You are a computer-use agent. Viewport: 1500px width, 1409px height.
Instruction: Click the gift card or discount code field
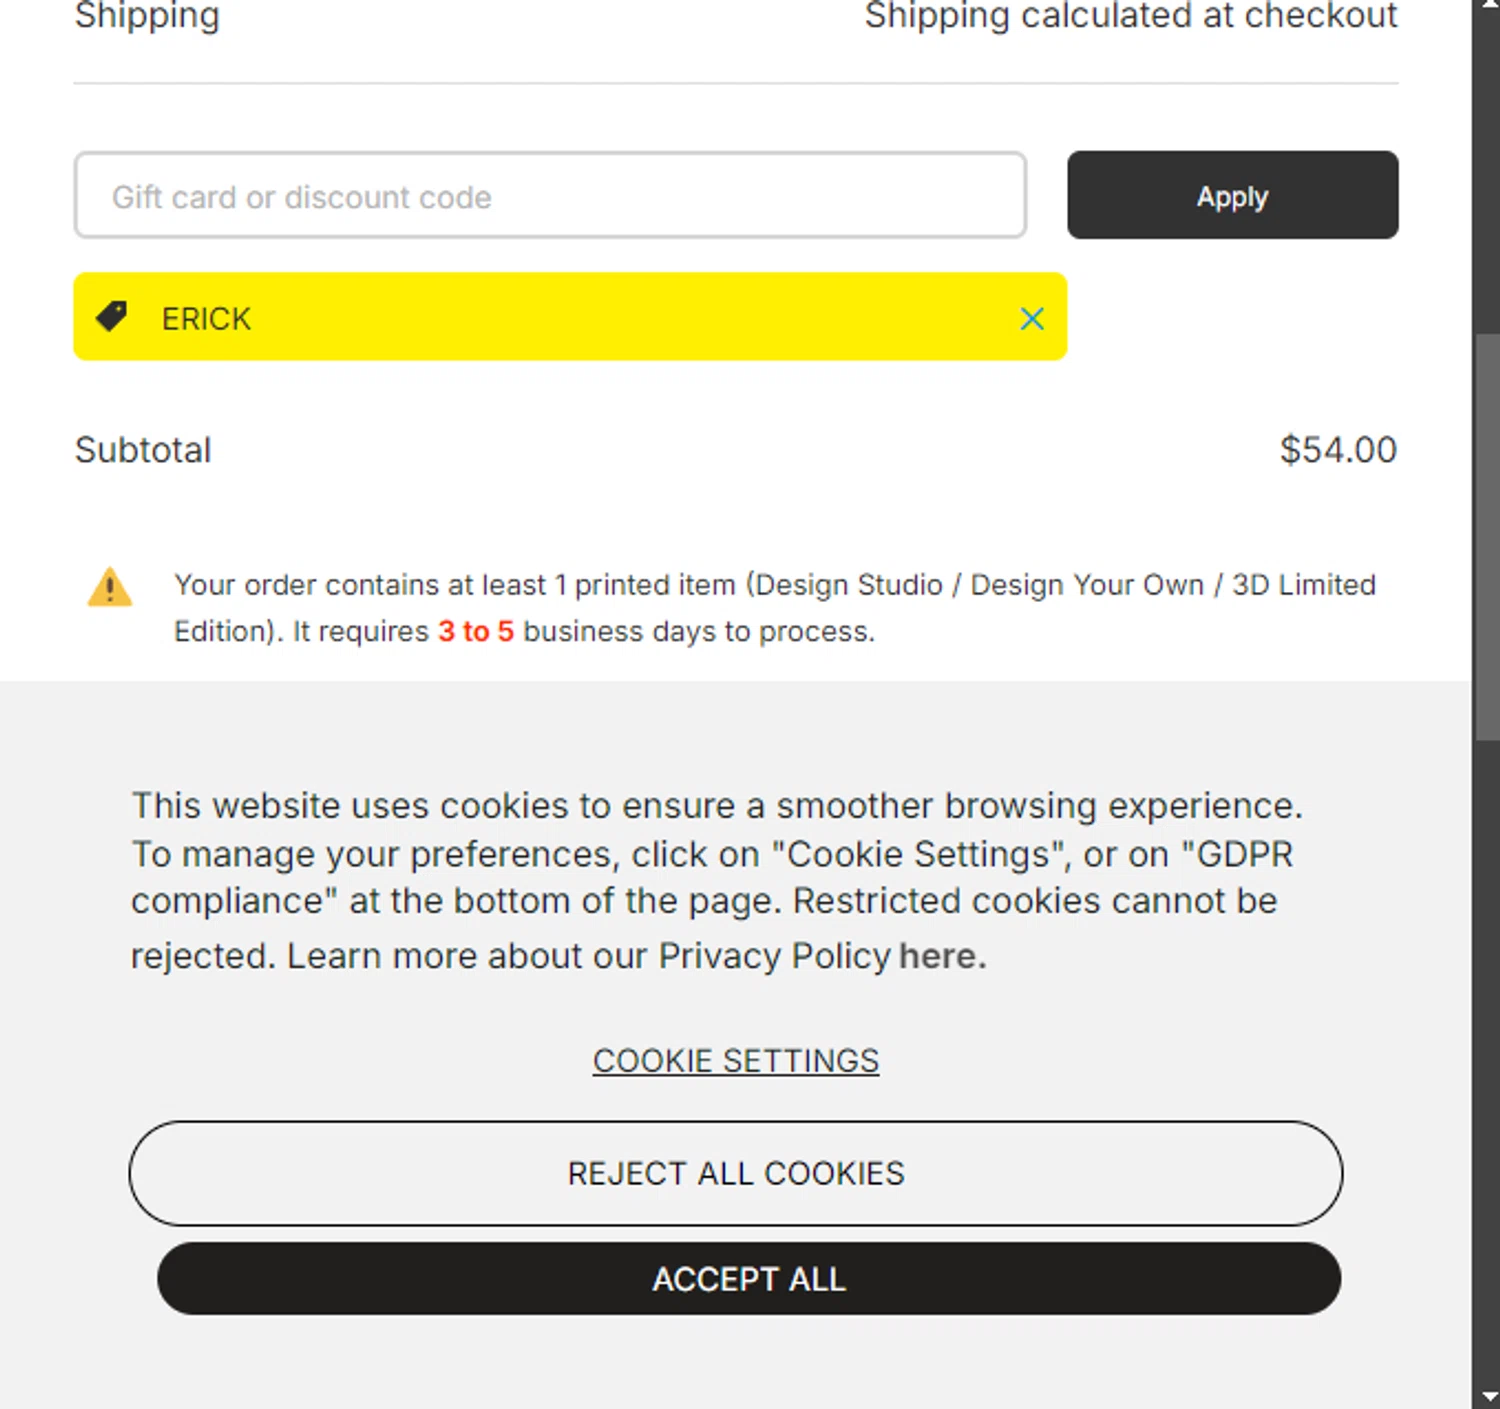coord(550,196)
